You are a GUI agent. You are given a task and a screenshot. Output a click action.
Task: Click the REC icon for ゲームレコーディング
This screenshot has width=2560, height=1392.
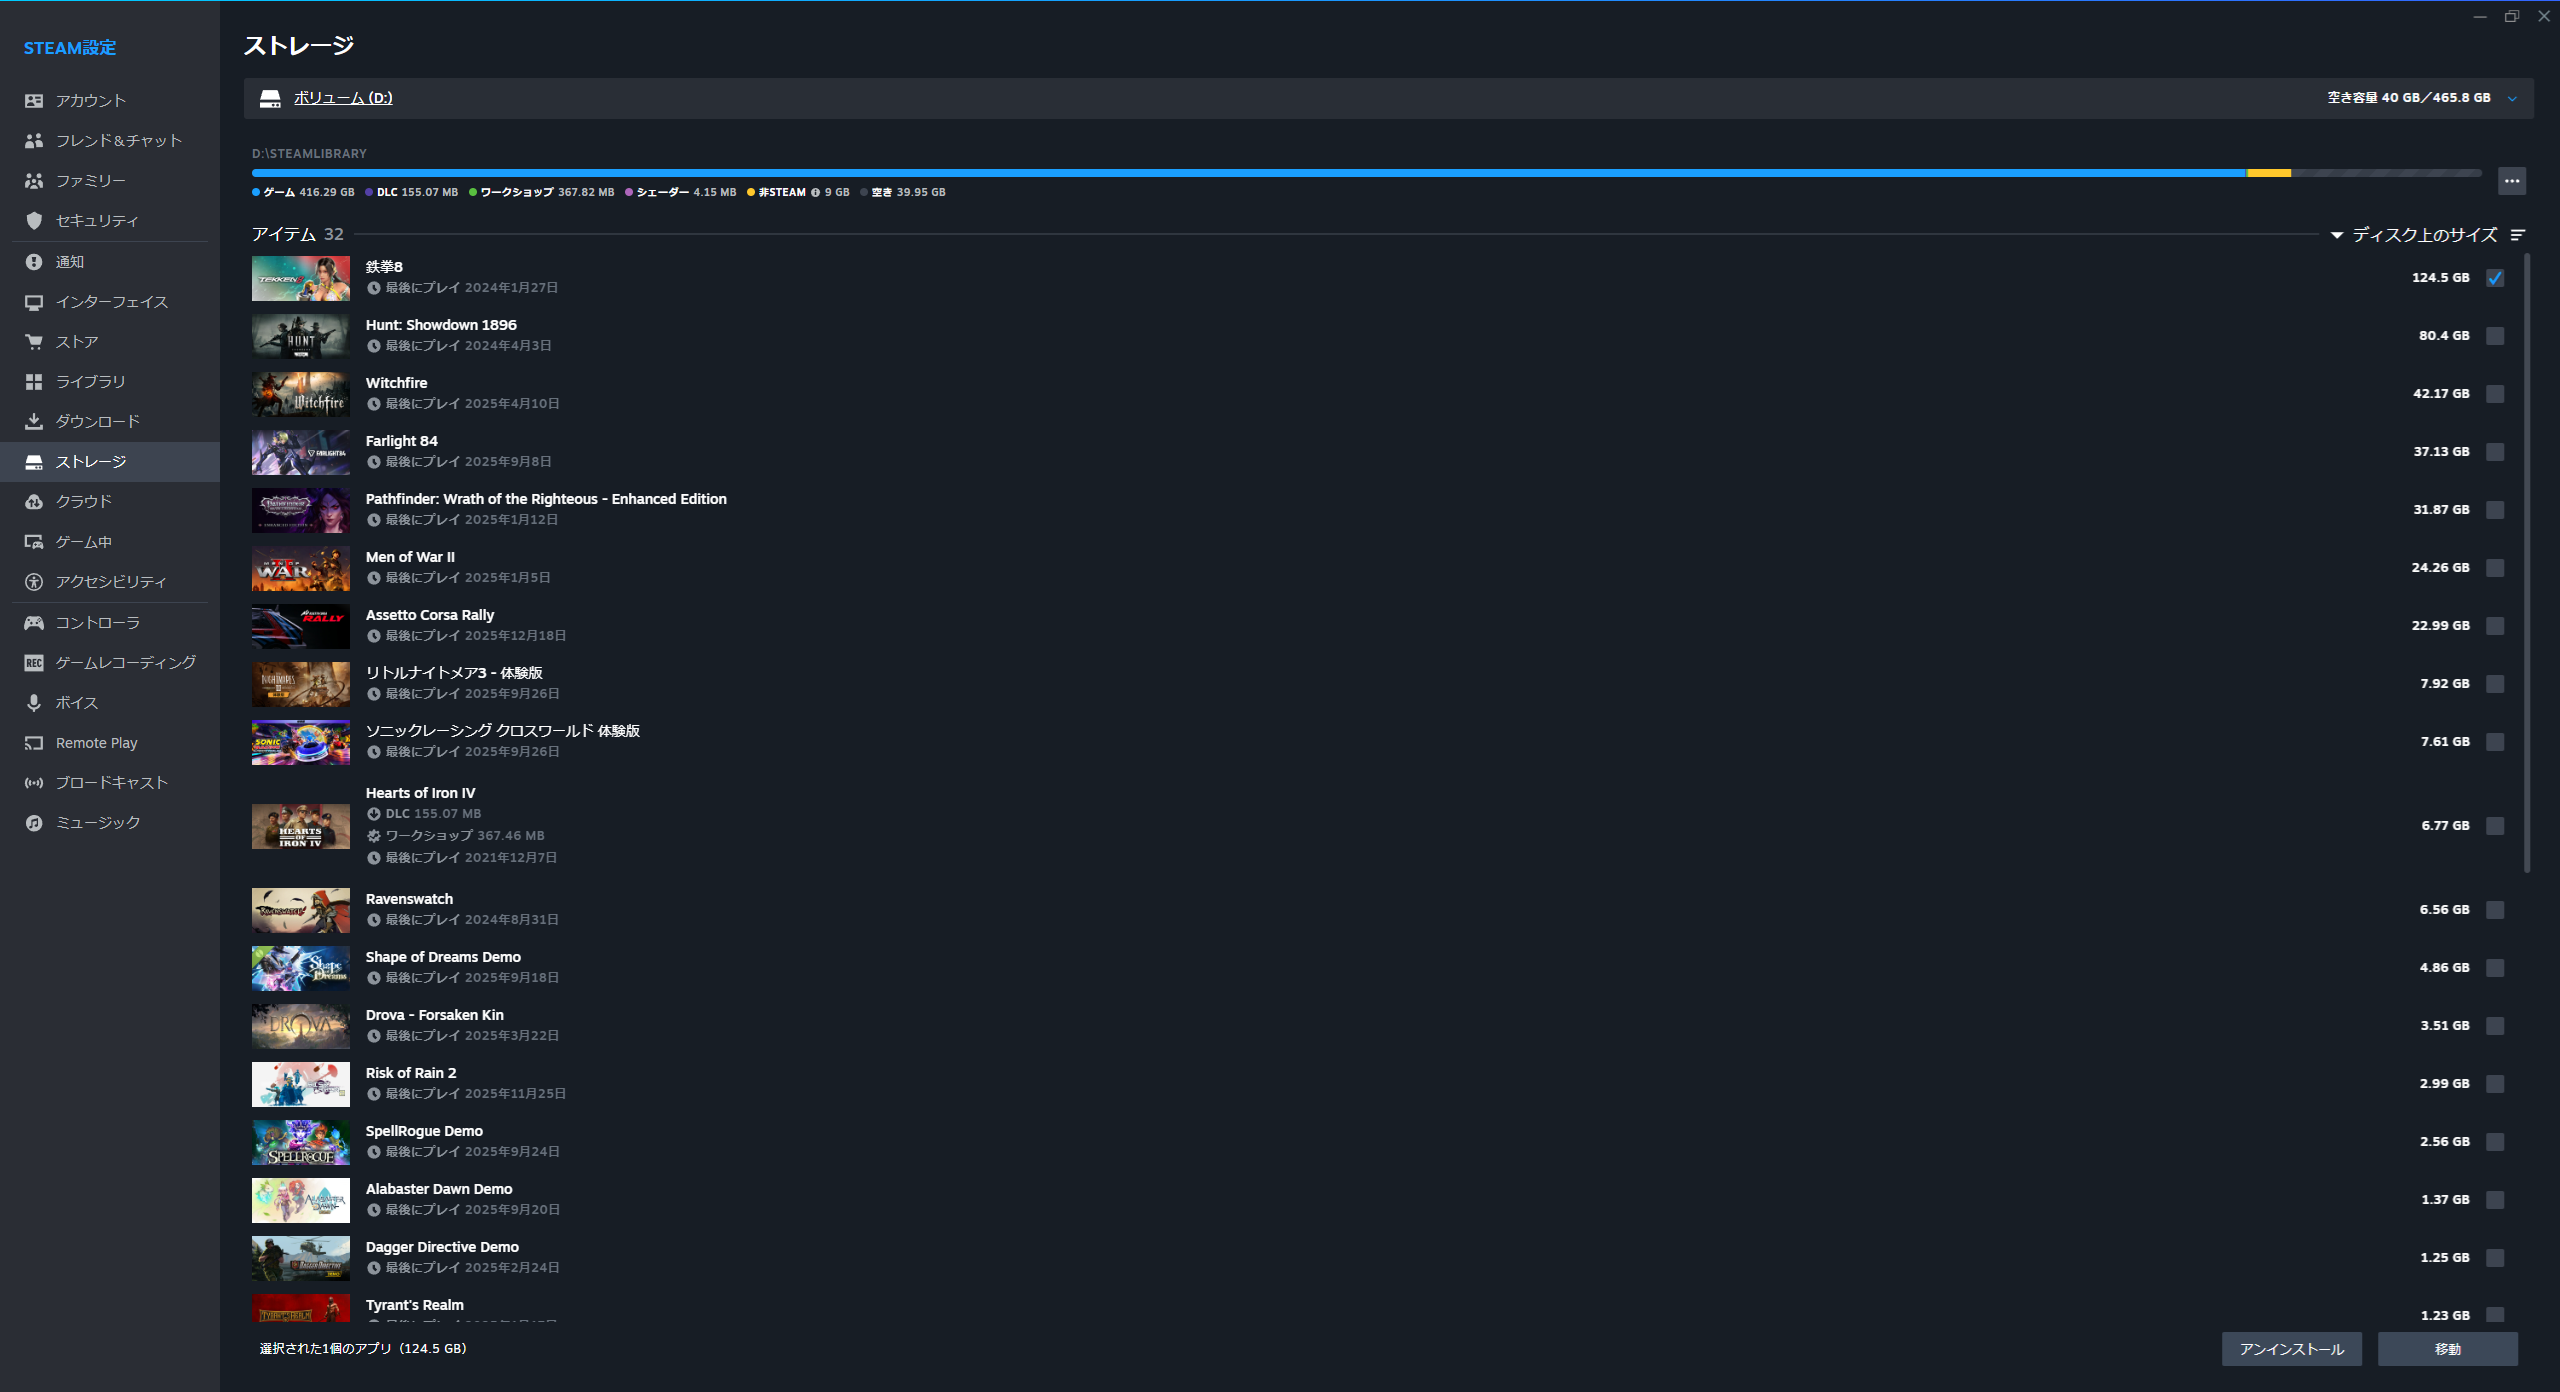pos(34,663)
